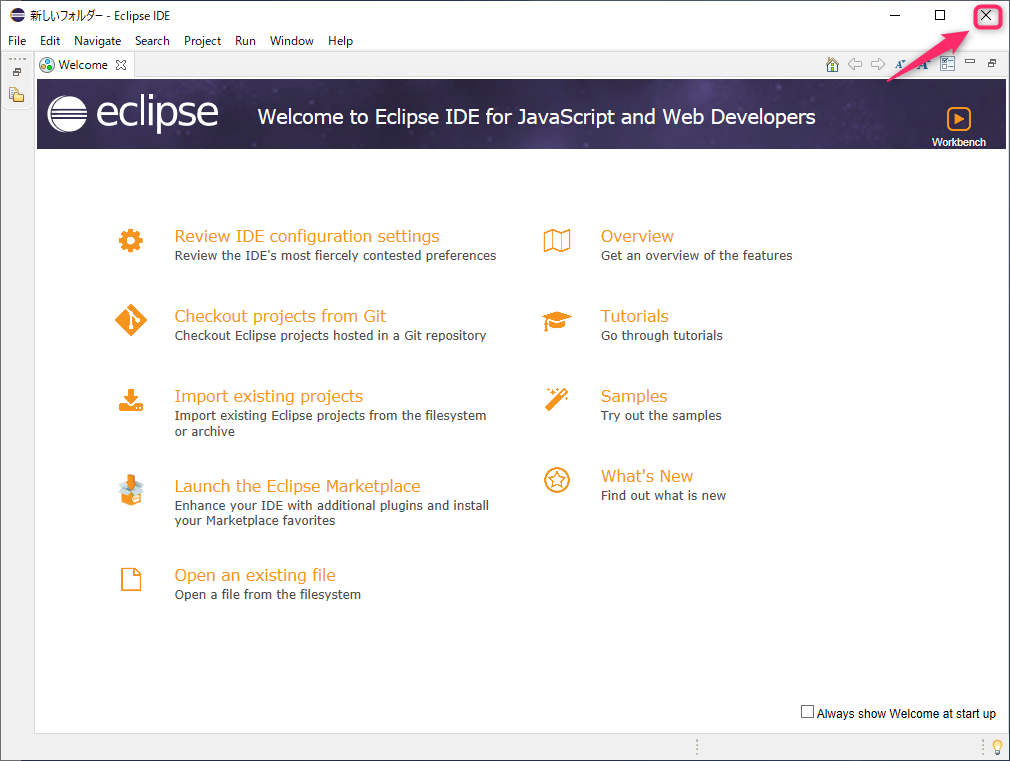Click the Workbench play icon
The height and width of the screenshot is (761, 1010).
[958, 119]
